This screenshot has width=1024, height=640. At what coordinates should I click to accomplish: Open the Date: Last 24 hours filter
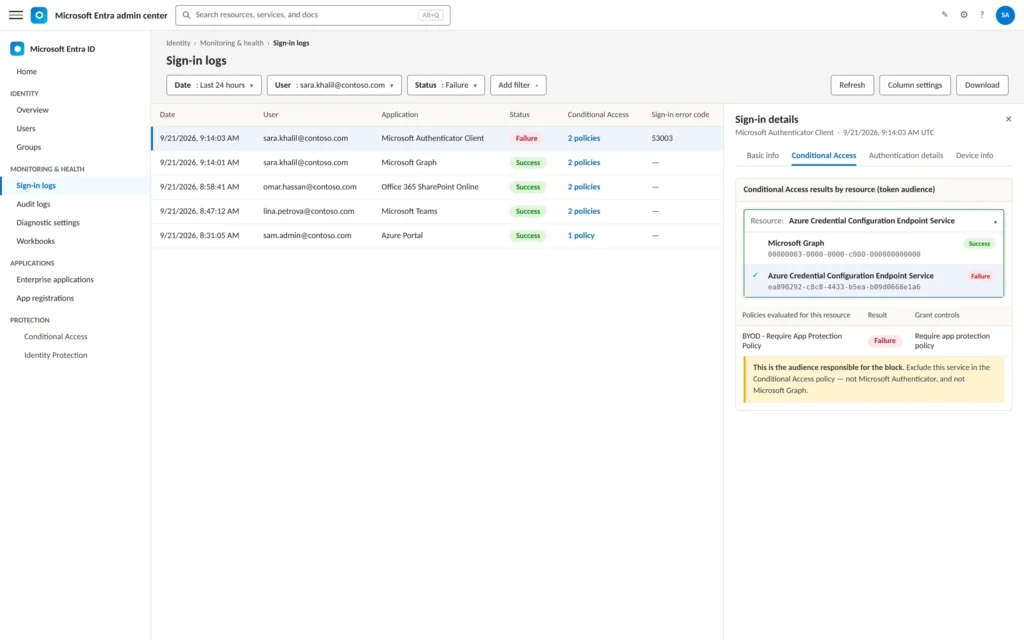click(x=214, y=85)
